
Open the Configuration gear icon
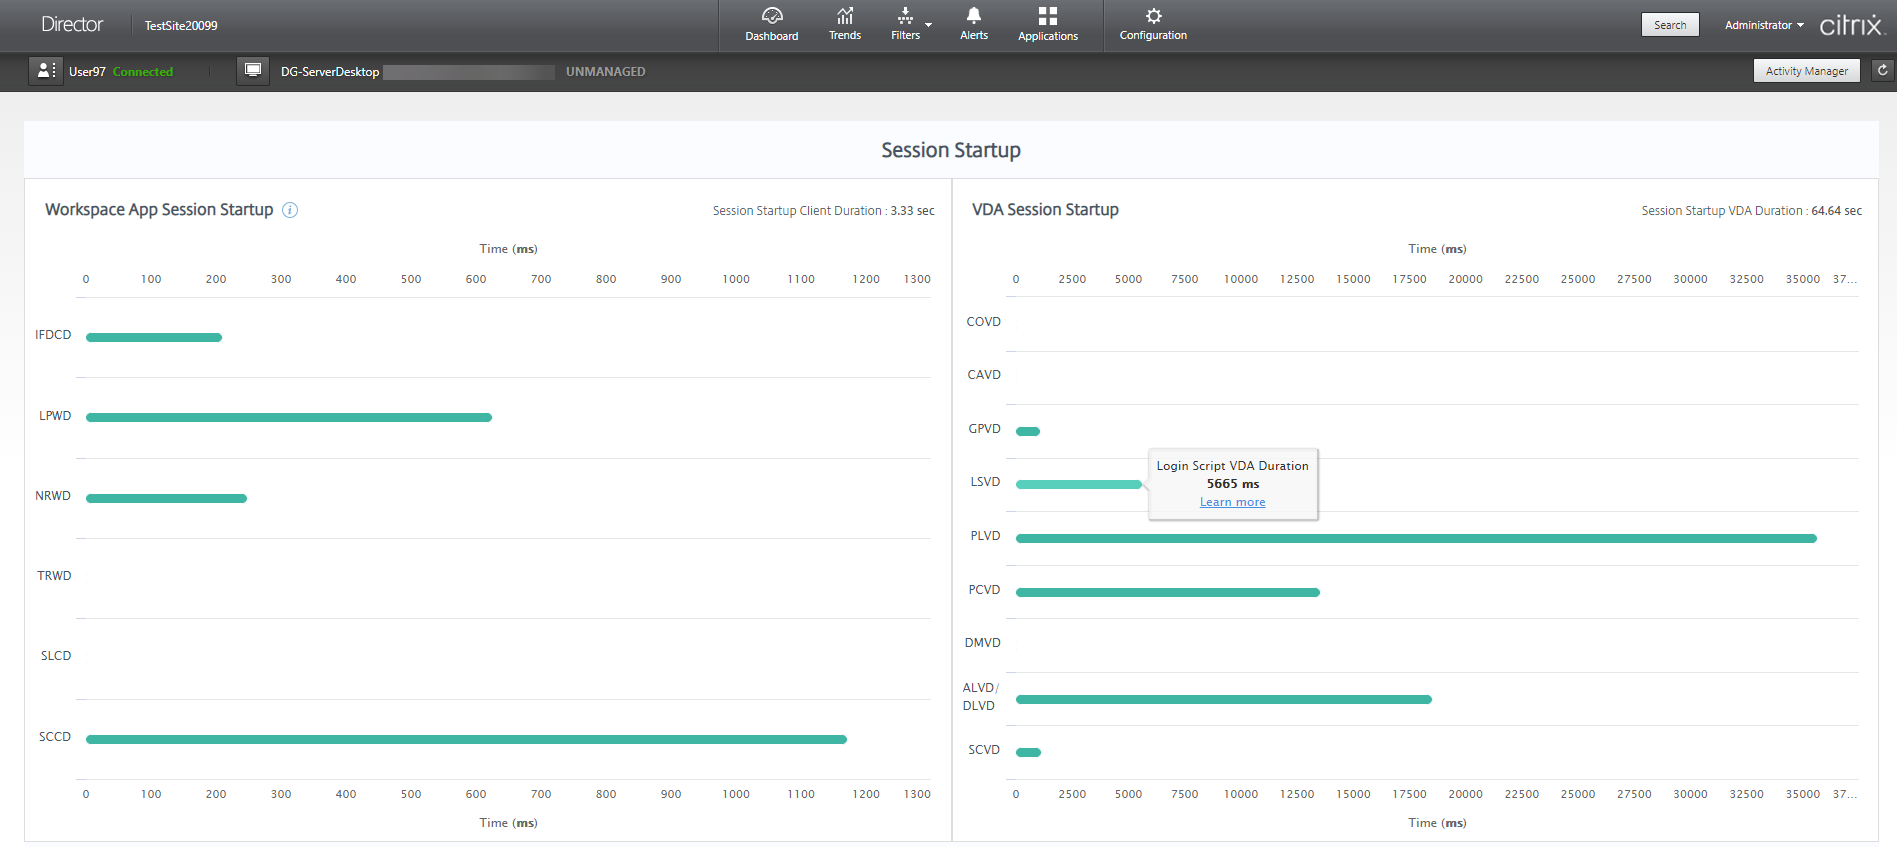point(1153,16)
